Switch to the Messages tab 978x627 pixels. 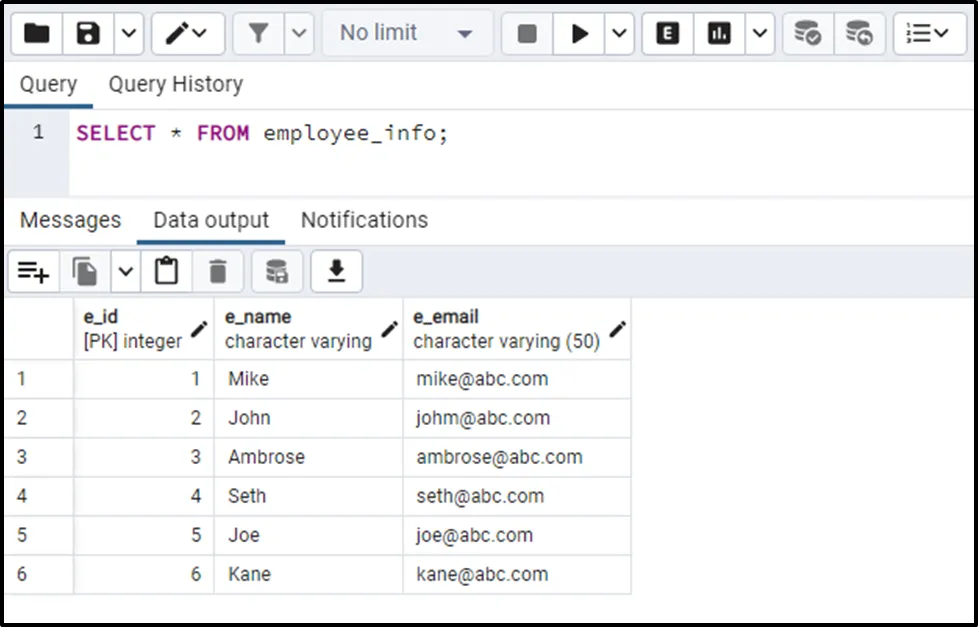pos(70,220)
